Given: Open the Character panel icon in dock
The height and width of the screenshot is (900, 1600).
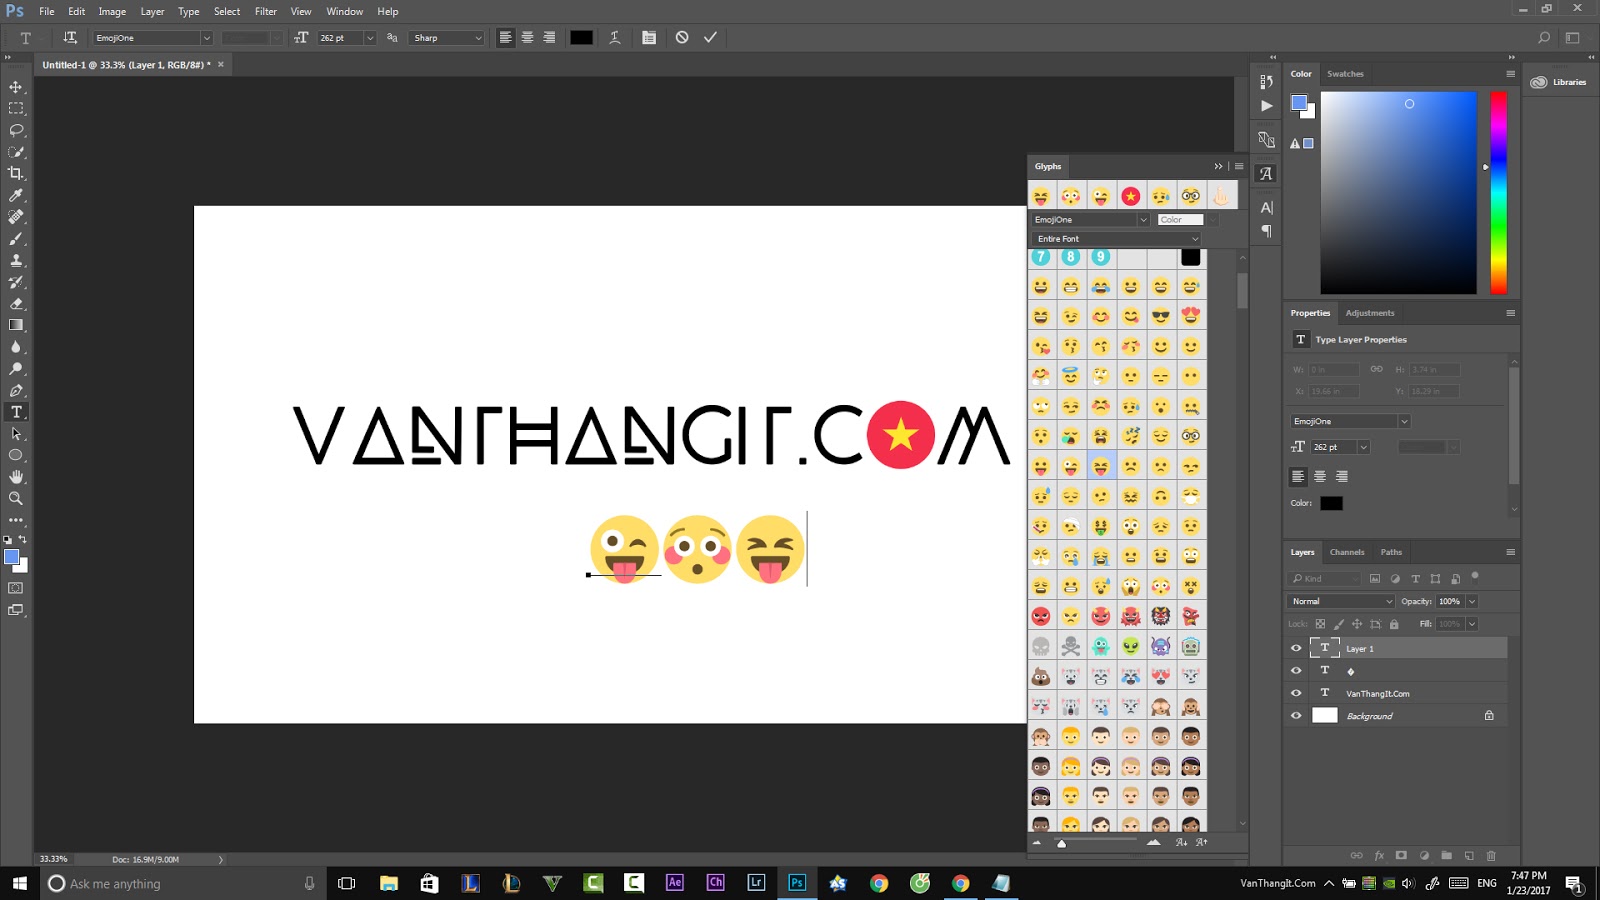Looking at the screenshot, I should pos(1267,207).
